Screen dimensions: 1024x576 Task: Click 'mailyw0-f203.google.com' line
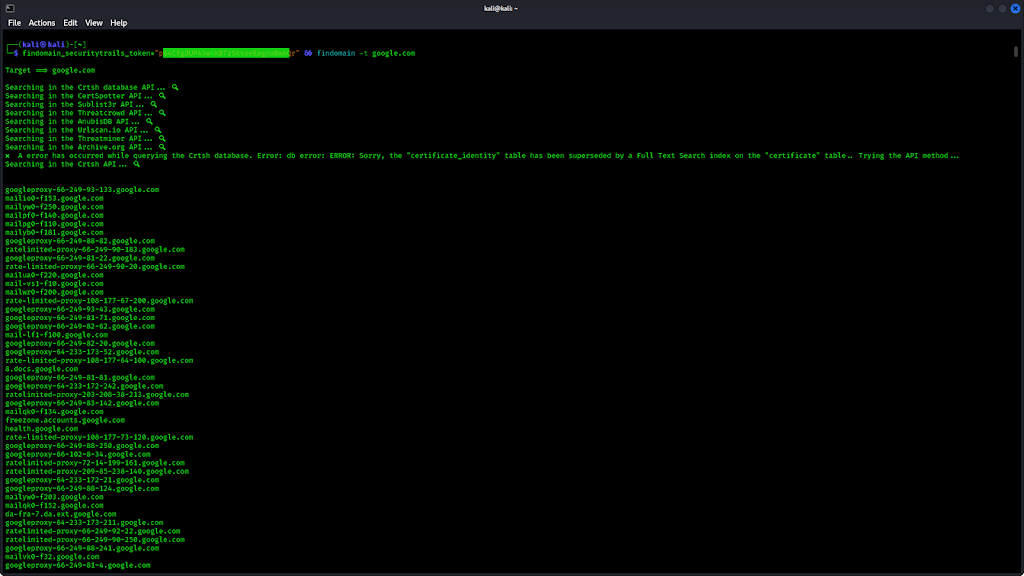(54, 496)
